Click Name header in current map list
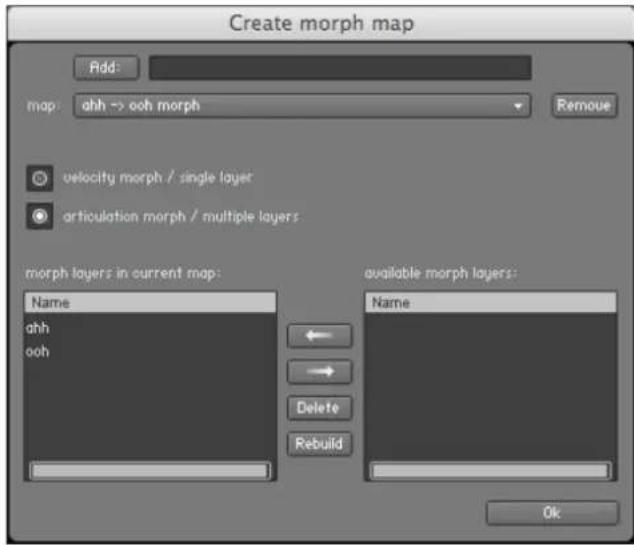Image resolution: width=634 pixels, height=545 pixels. [150, 302]
